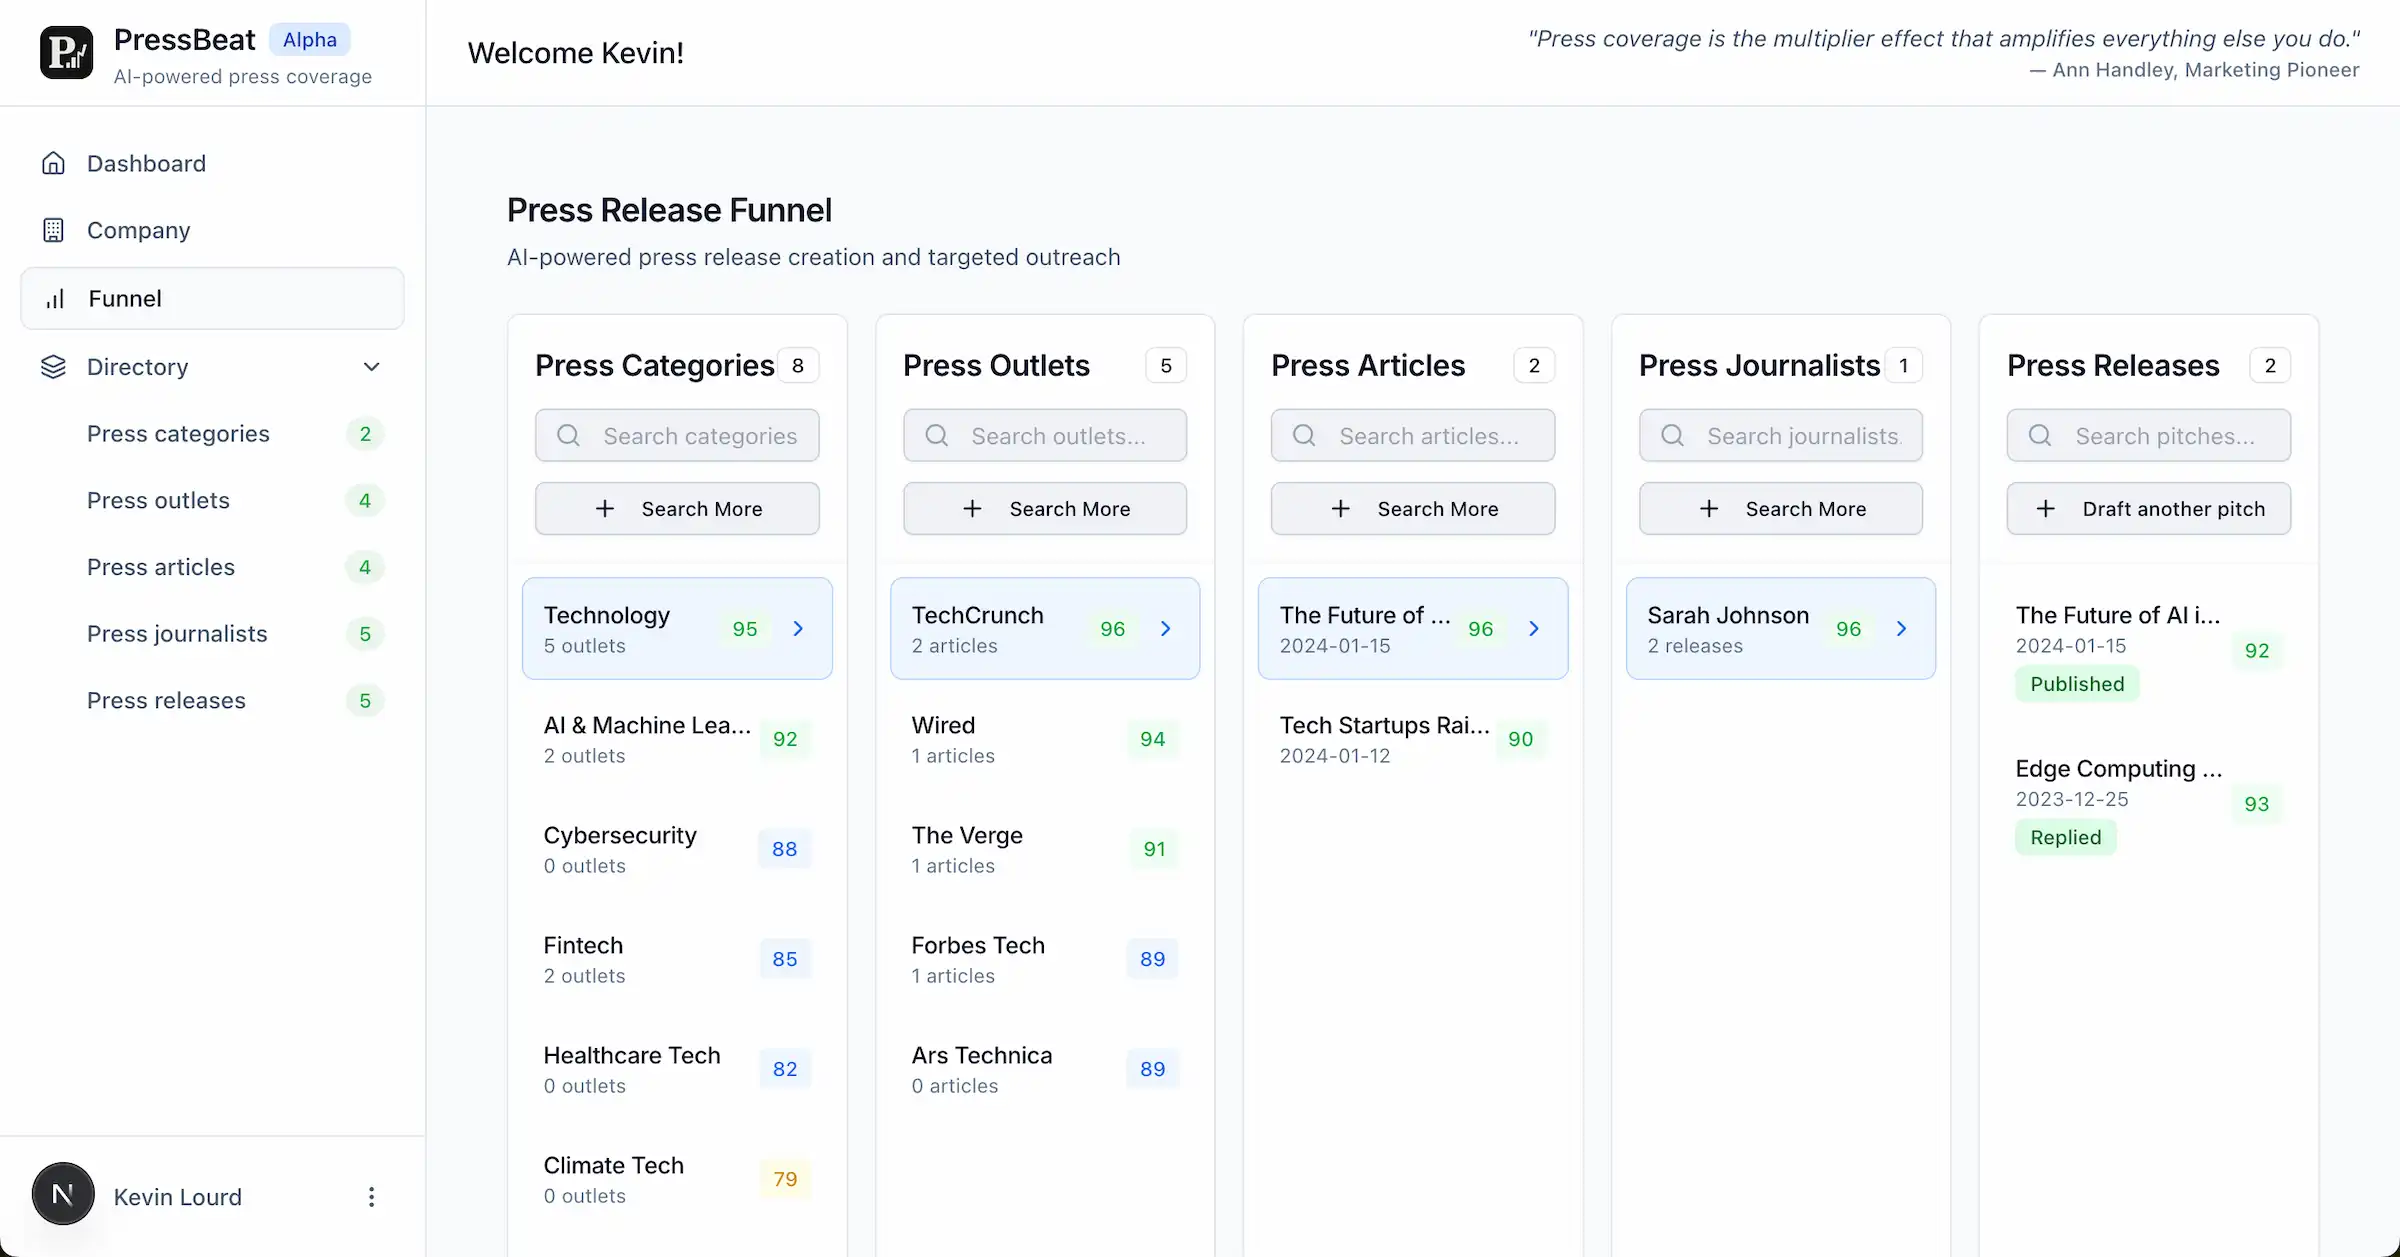Collapse the Directory section chevron

[x=371, y=367]
